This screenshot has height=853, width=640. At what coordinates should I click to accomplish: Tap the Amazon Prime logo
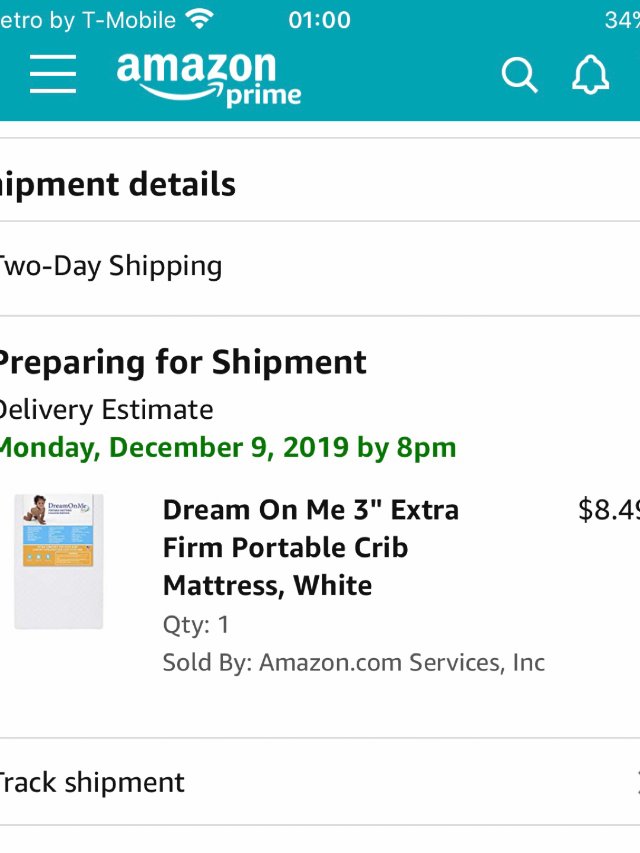(208, 78)
